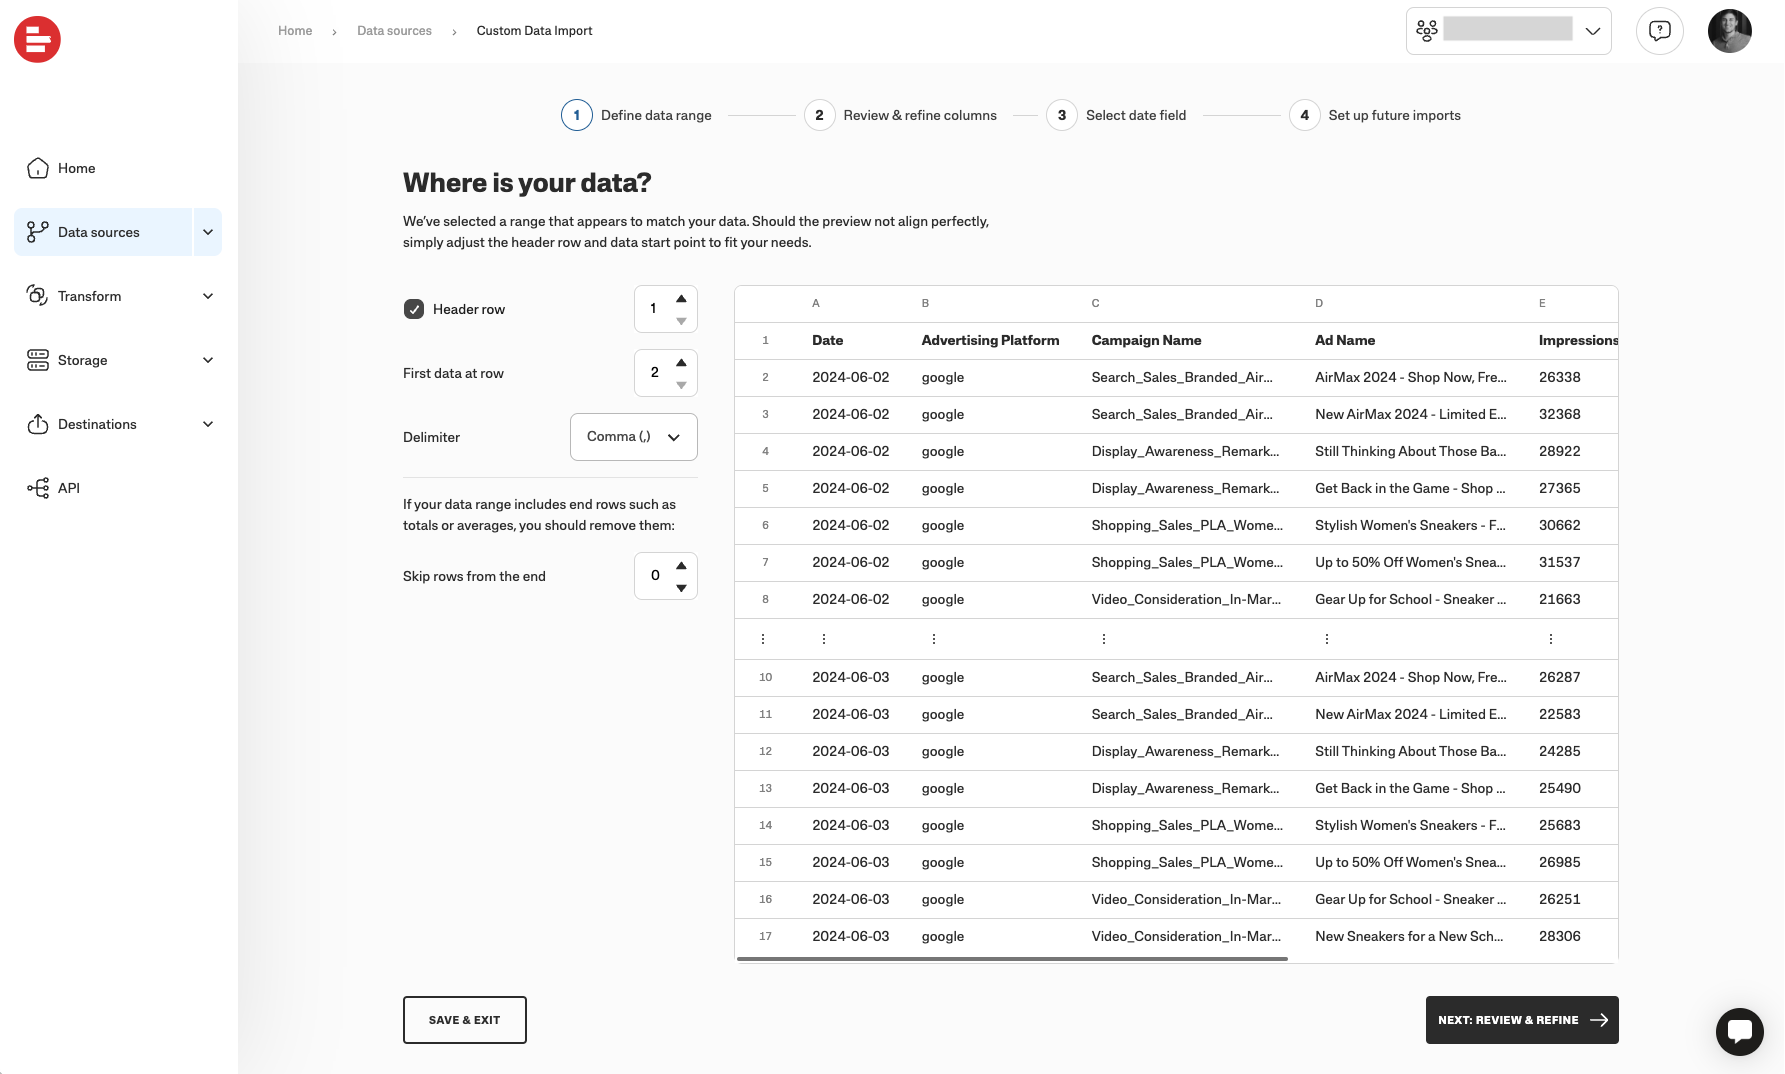Click the Campaign Name column header
Image resolution: width=1785 pixels, height=1074 pixels.
(x=1146, y=340)
